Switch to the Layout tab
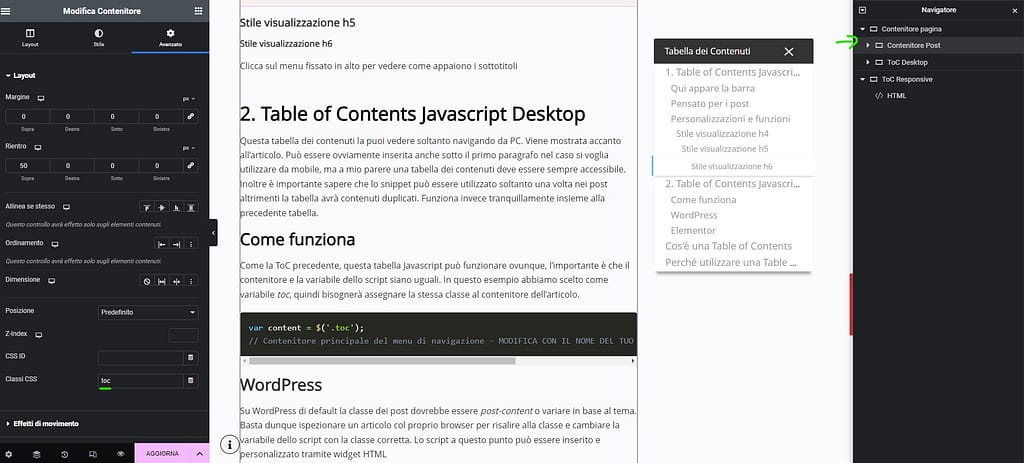Viewport: 1024px width, 463px height. point(30,38)
